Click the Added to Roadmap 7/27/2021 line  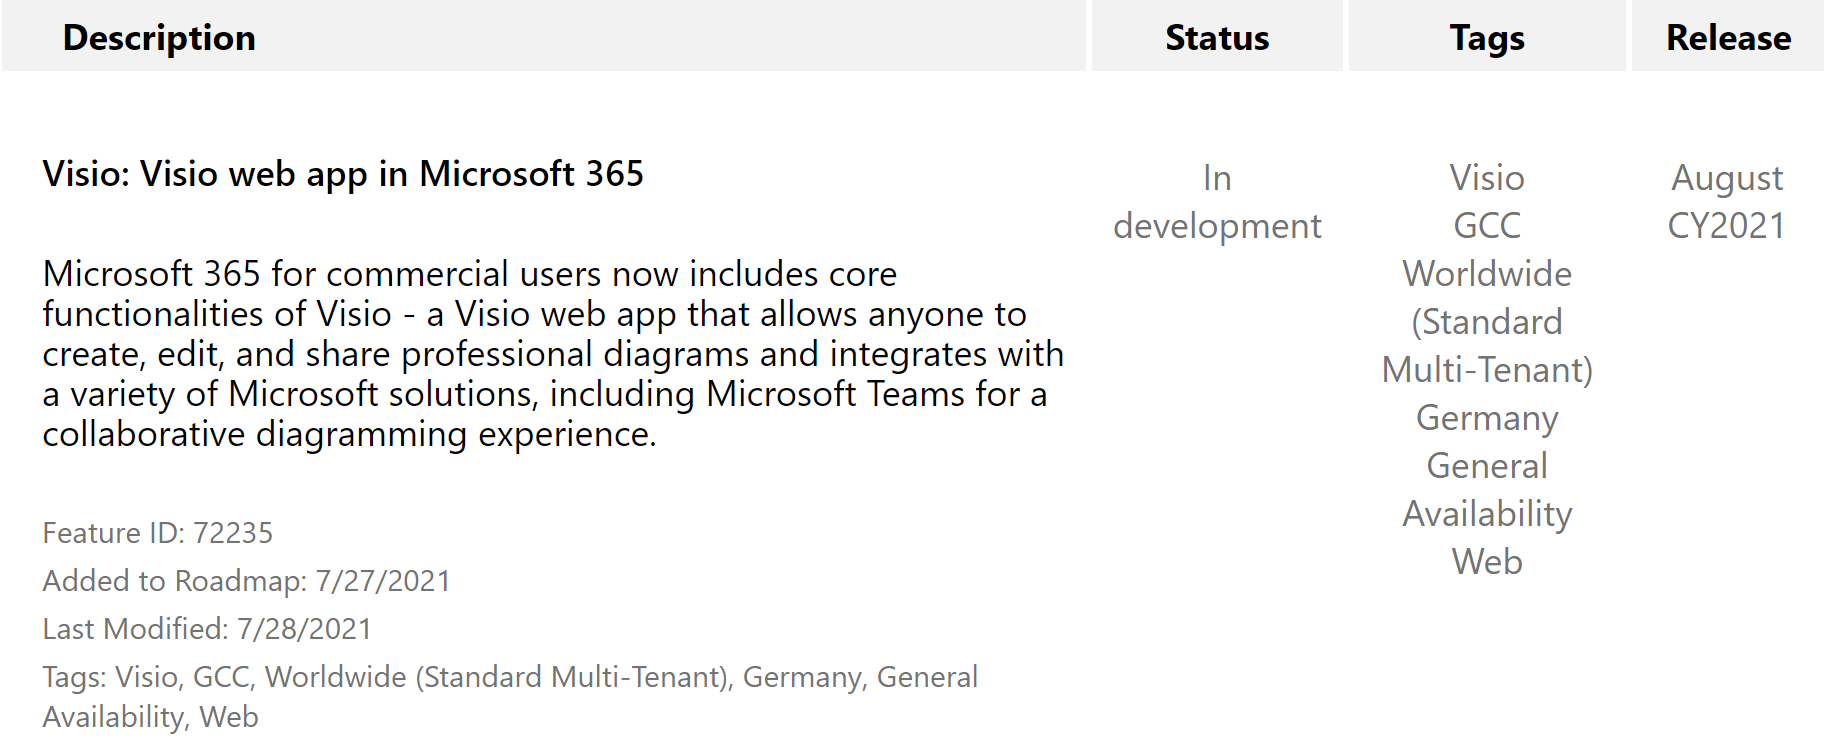tap(247, 581)
